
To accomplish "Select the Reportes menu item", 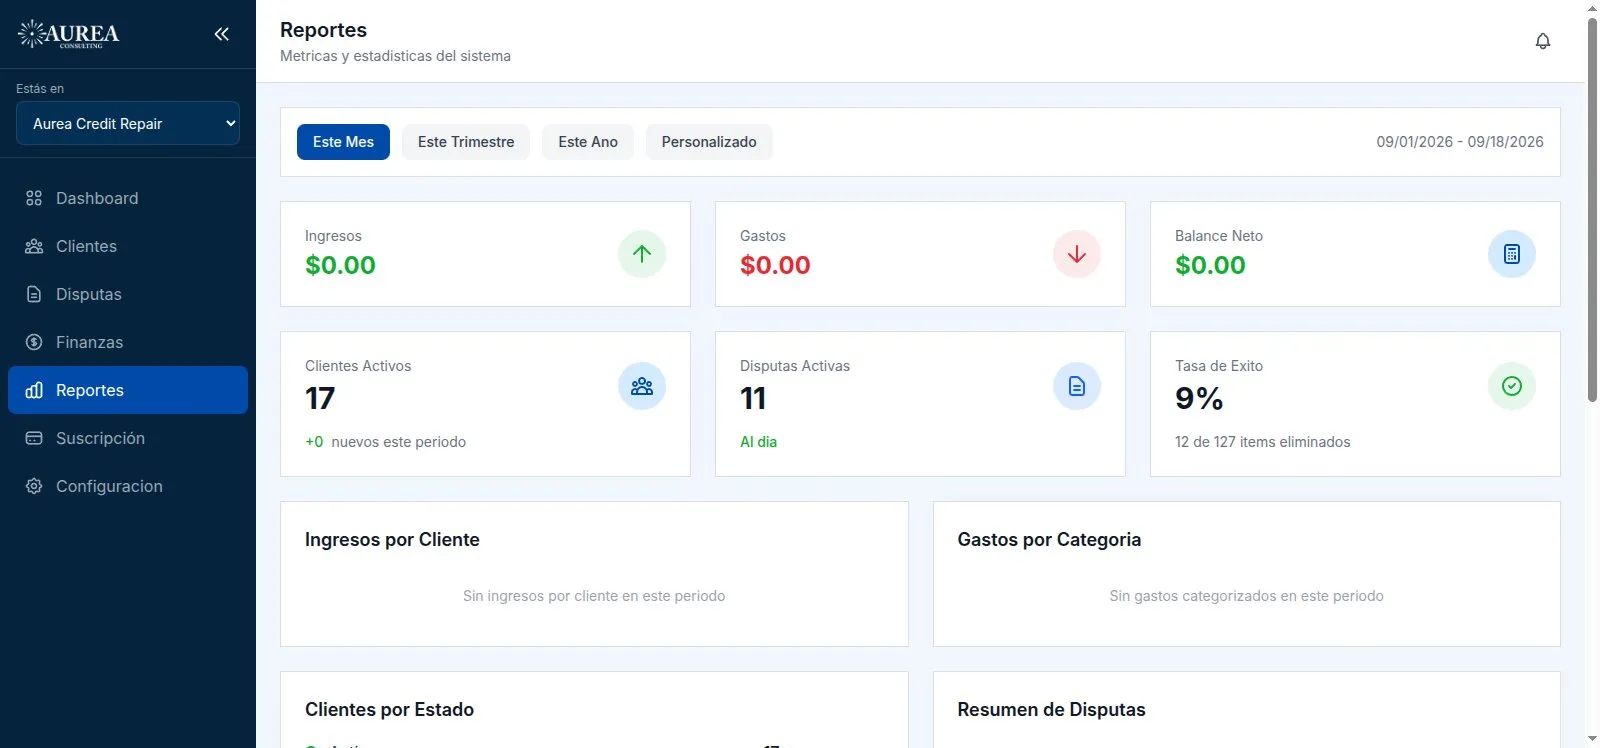I will coord(128,390).
